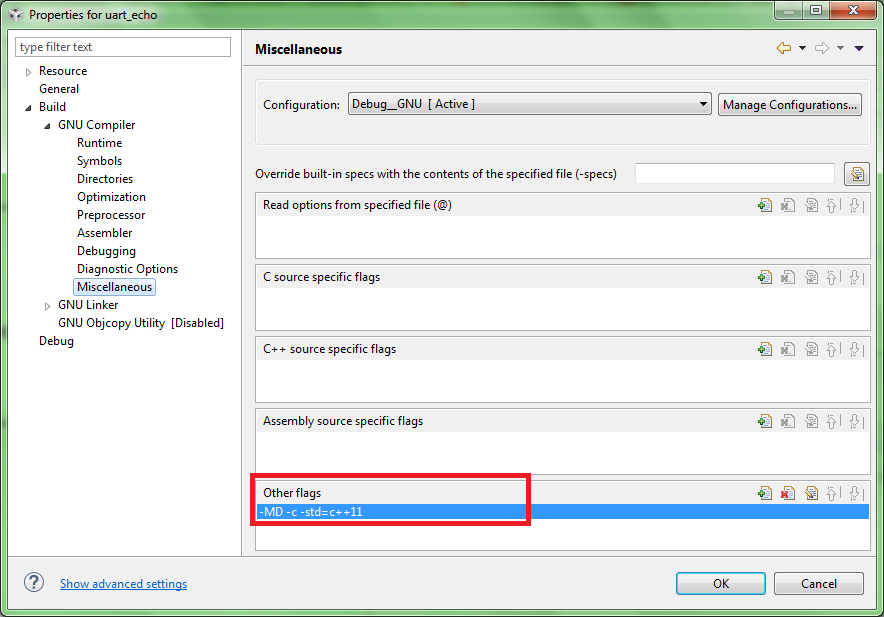This screenshot has width=884, height=617.
Task: Delete the C++ source specific flag
Action: 788,350
